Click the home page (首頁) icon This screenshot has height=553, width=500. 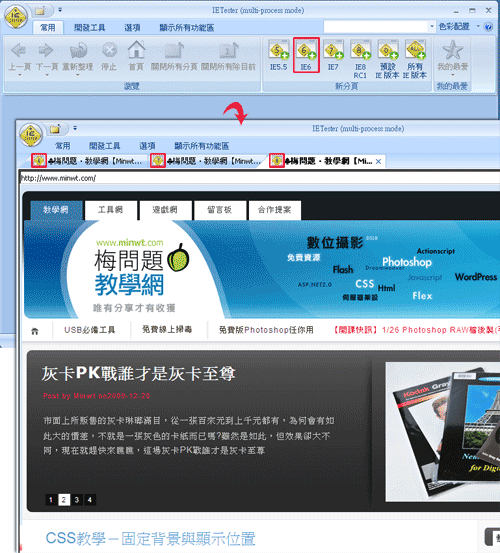pos(136,55)
